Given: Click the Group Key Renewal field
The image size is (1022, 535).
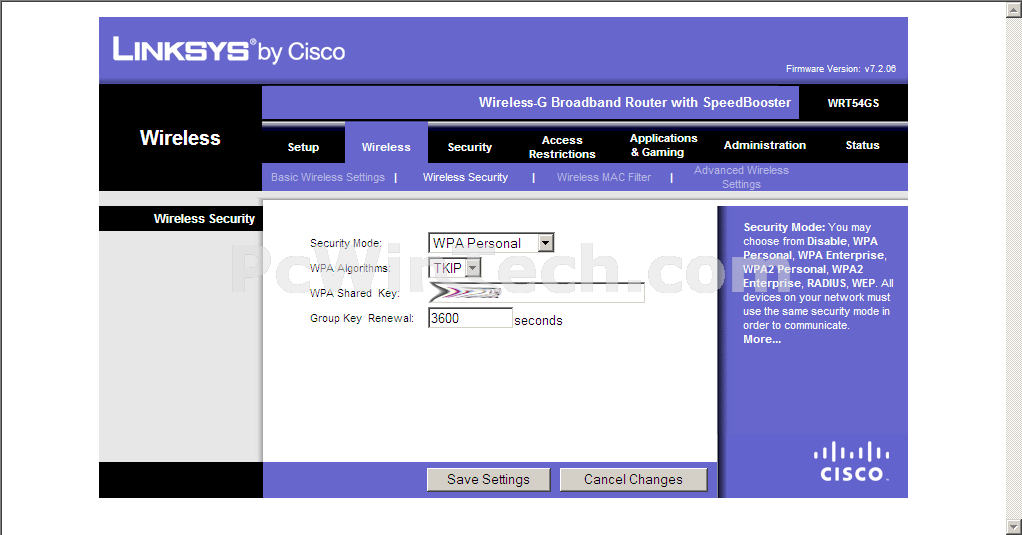Looking at the screenshot, I should tap(470, 318).
